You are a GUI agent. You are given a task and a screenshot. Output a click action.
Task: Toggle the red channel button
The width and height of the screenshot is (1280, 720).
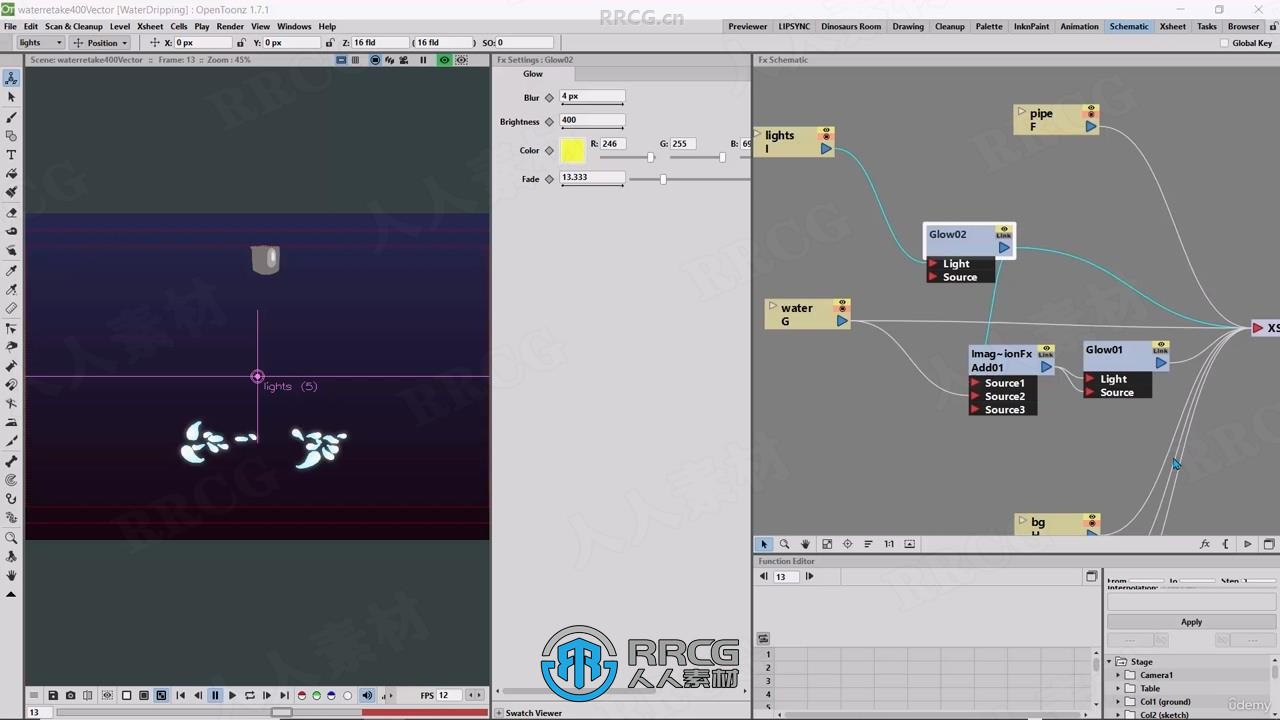point(302,695)
